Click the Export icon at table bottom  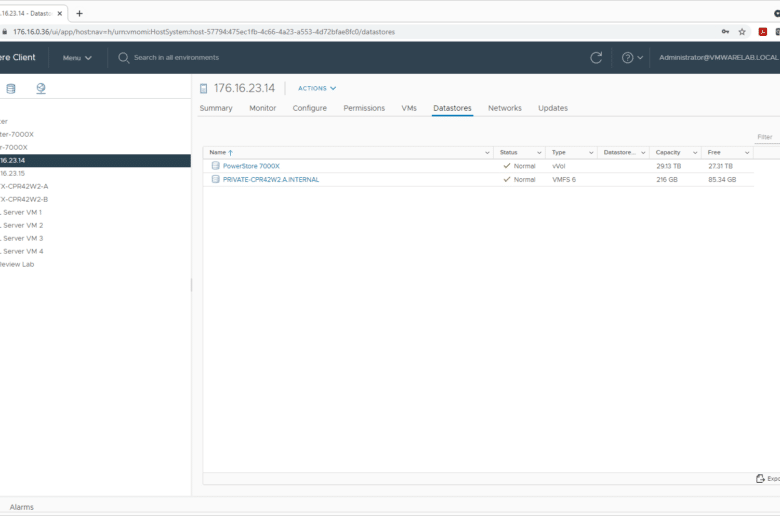[x=760, y=478]
